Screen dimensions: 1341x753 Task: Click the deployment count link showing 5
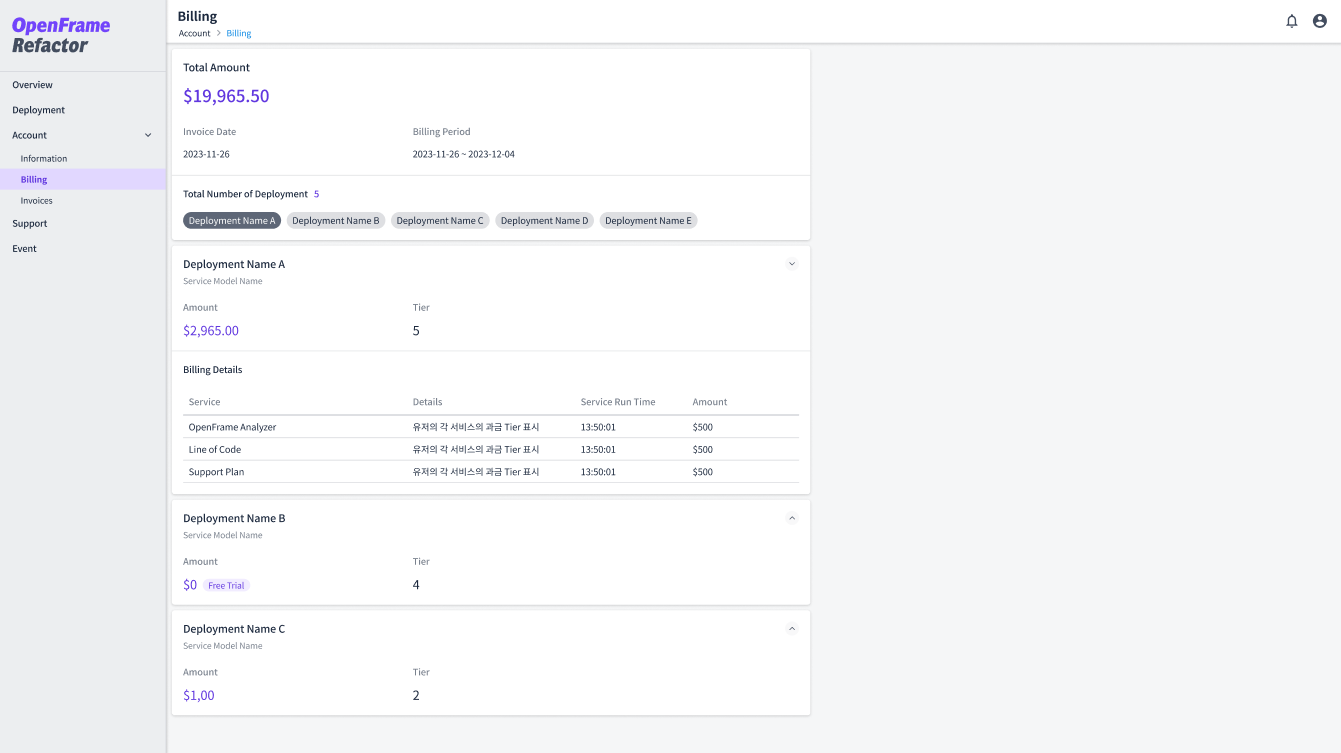(x=317, y=193)
